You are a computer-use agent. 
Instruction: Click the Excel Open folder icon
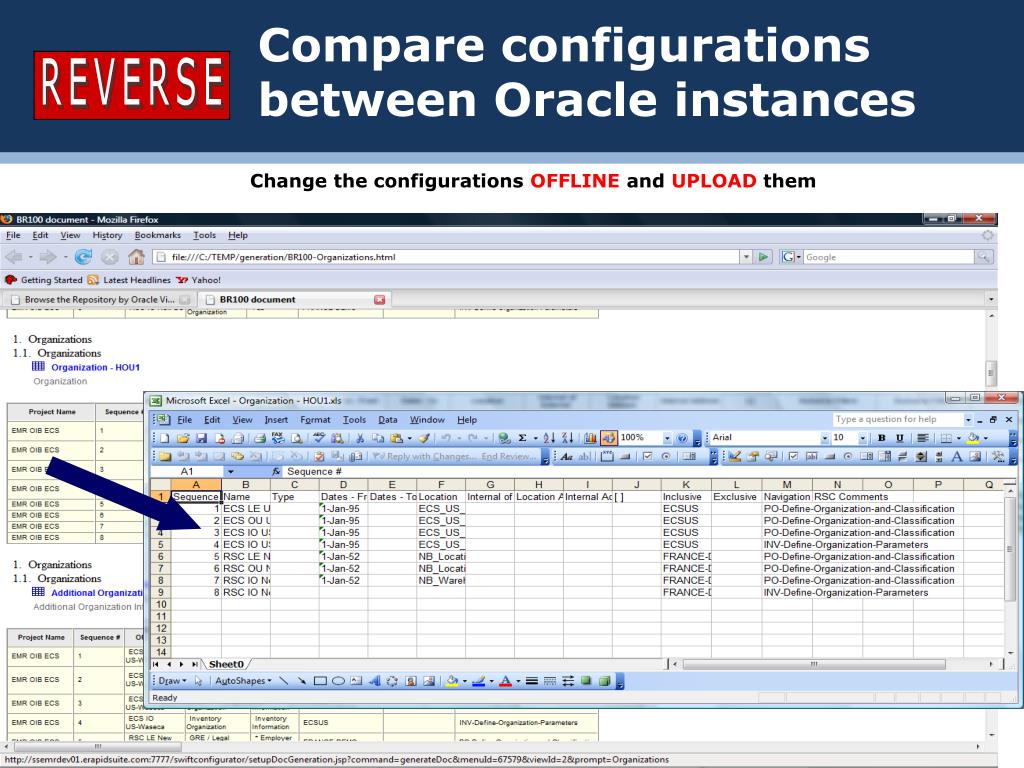tap(183, 438)
